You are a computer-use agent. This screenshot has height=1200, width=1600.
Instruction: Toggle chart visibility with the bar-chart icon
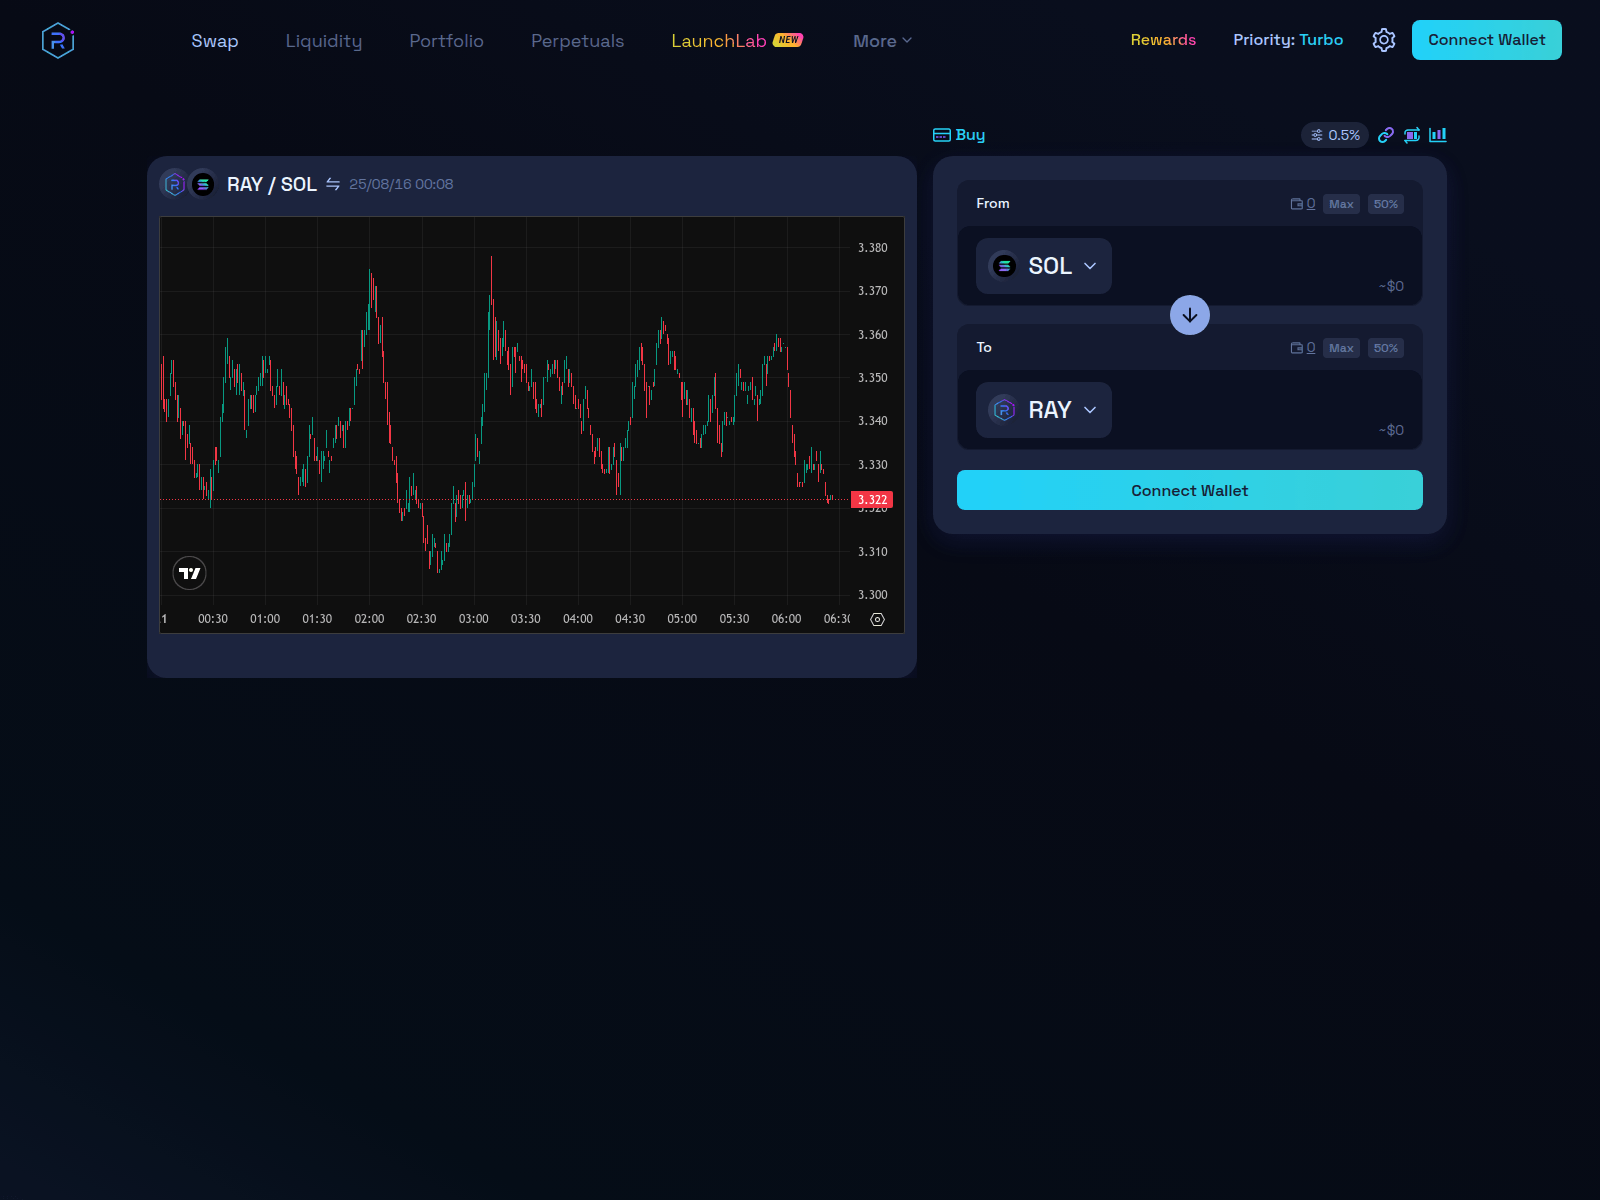pos(1438,135)
